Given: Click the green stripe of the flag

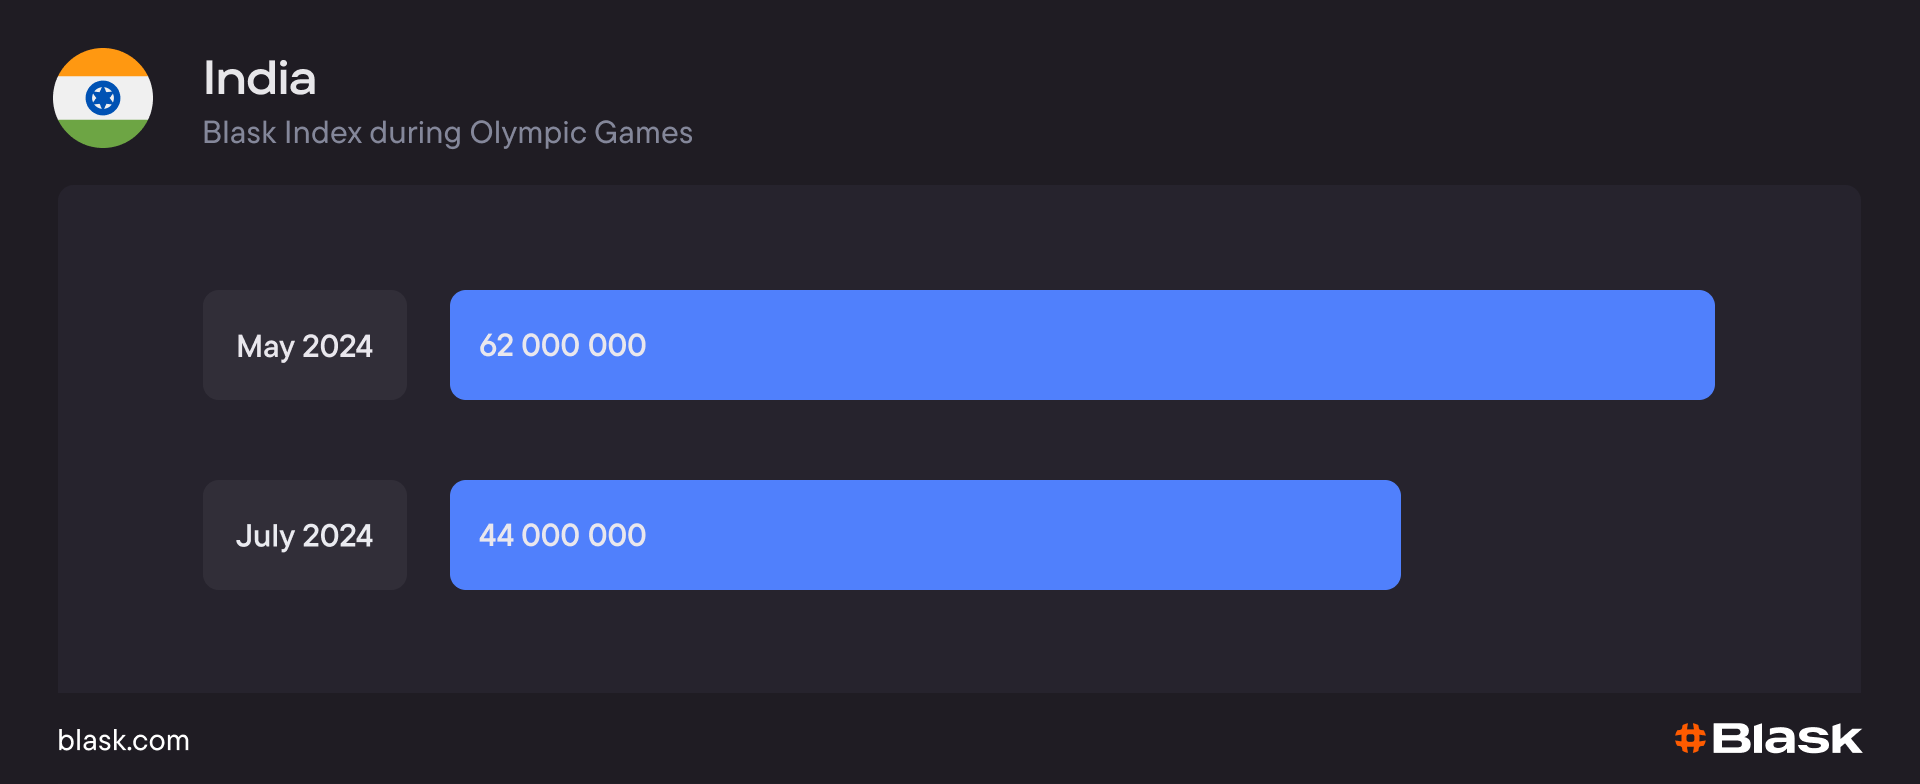Looking at the screenshot, I should pyautogui.click(x=103, y=134).
